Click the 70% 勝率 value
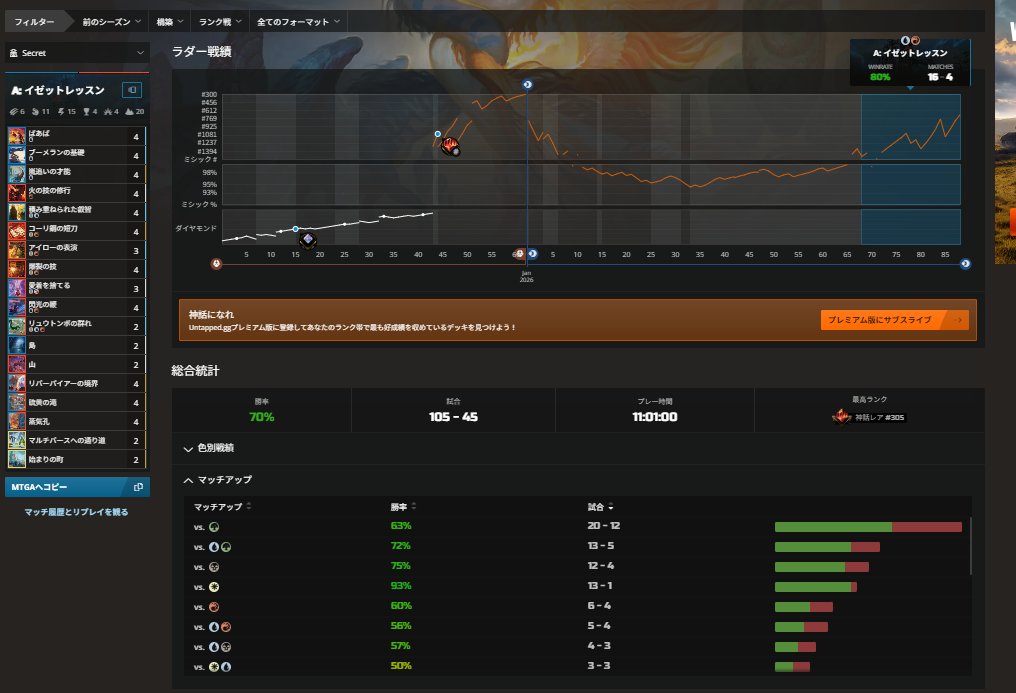This screenshot has height=693, width=1016. click(x=262, y=417)
